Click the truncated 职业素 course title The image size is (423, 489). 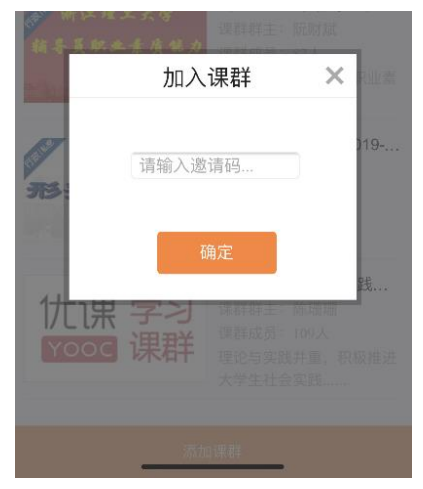point(376,78)
